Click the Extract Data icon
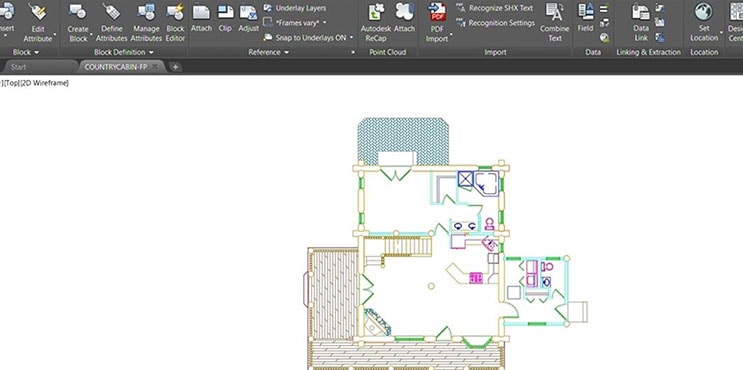743x370 pixels. pos(660,37)
